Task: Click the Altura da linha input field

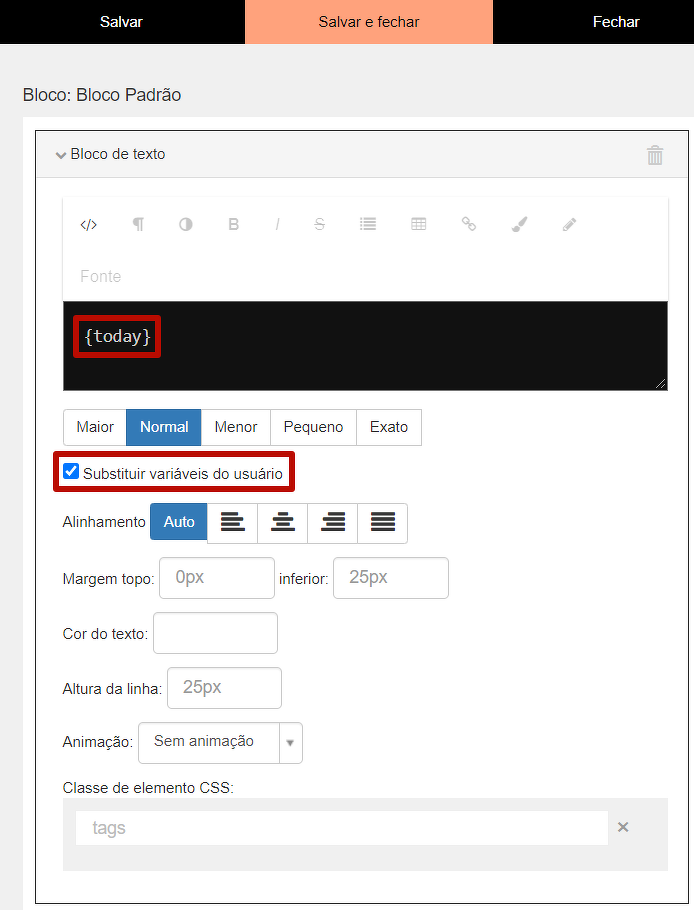Action: click(x=225, y=688)
